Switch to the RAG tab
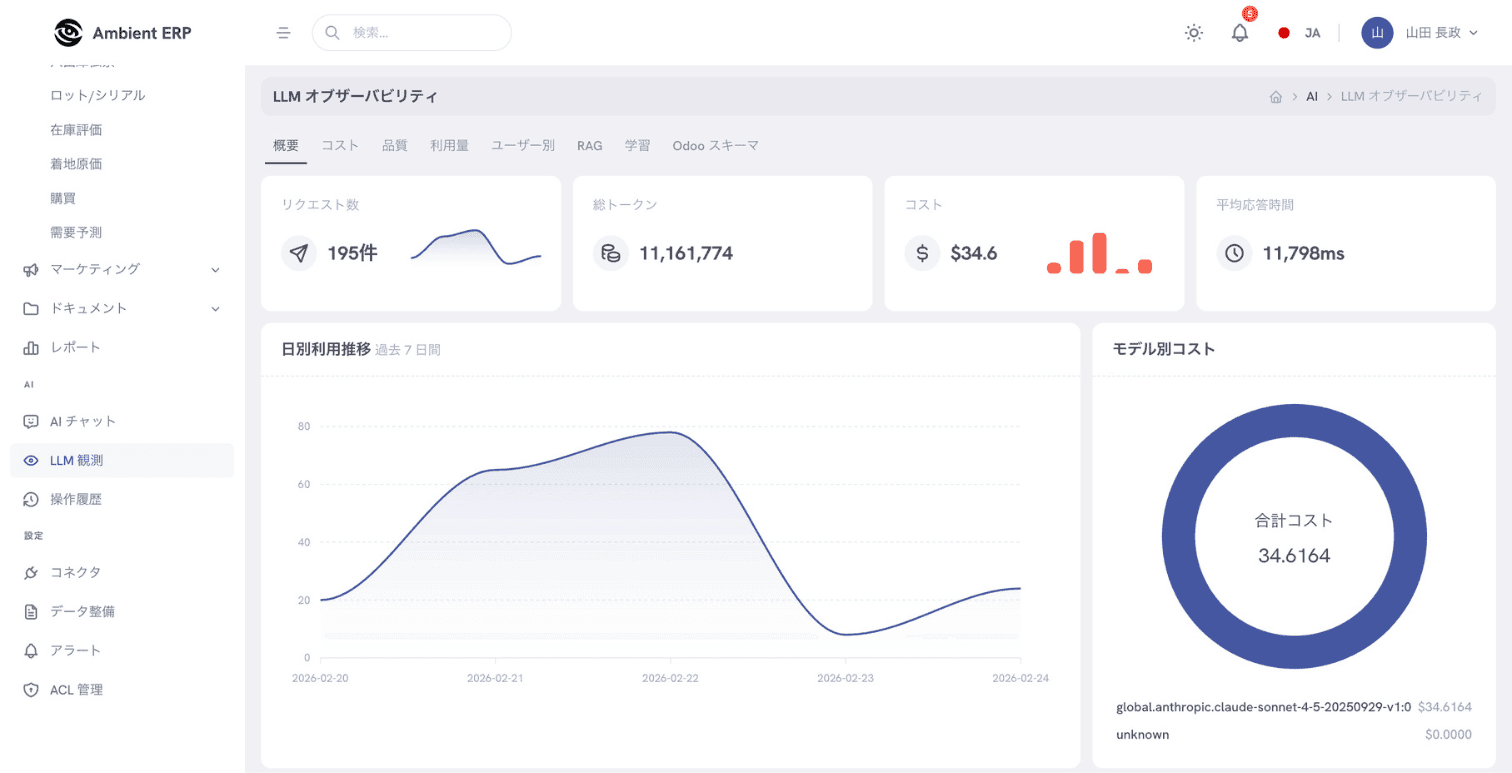This screenshot has height=773, width=1512. 589,145
